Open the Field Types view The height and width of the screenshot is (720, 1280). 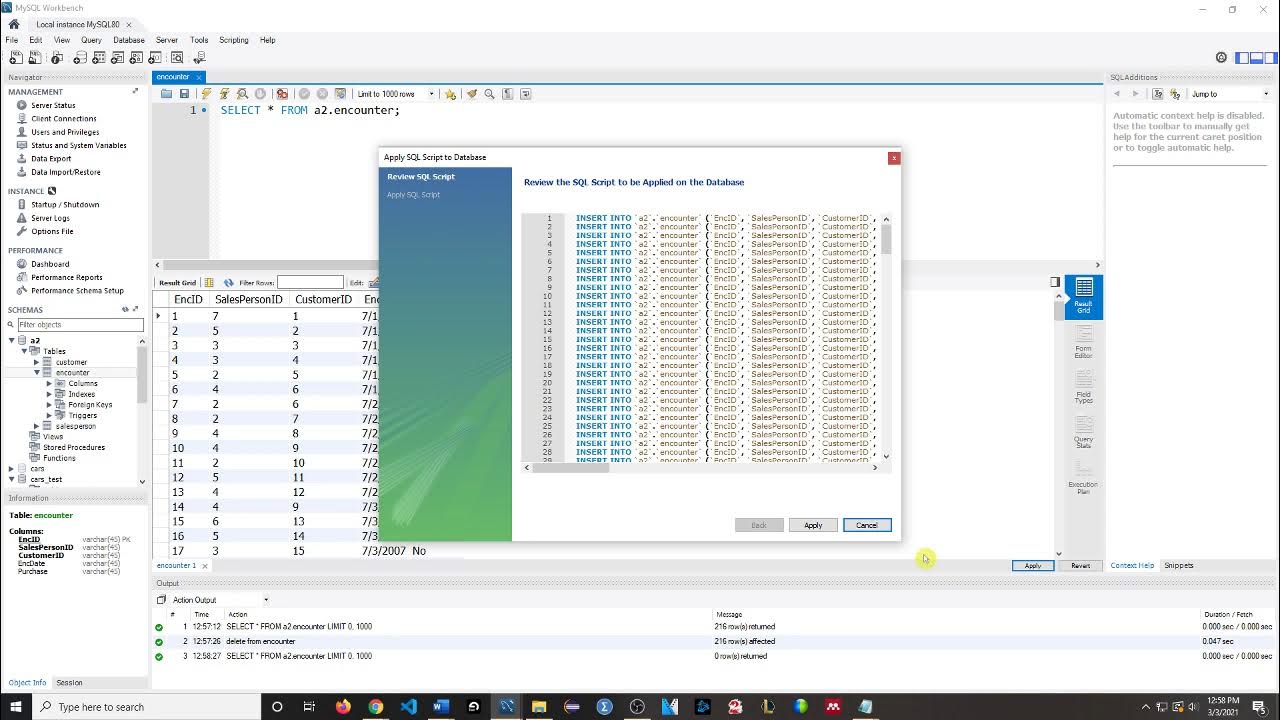[x=1083, y=387]
